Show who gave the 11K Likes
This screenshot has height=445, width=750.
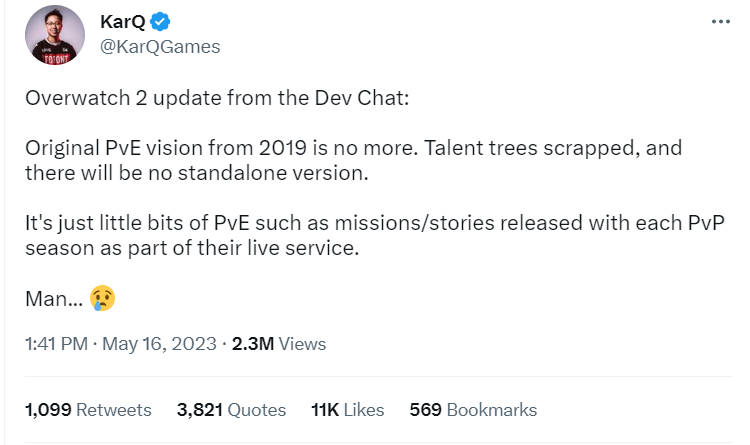point(348,410)
